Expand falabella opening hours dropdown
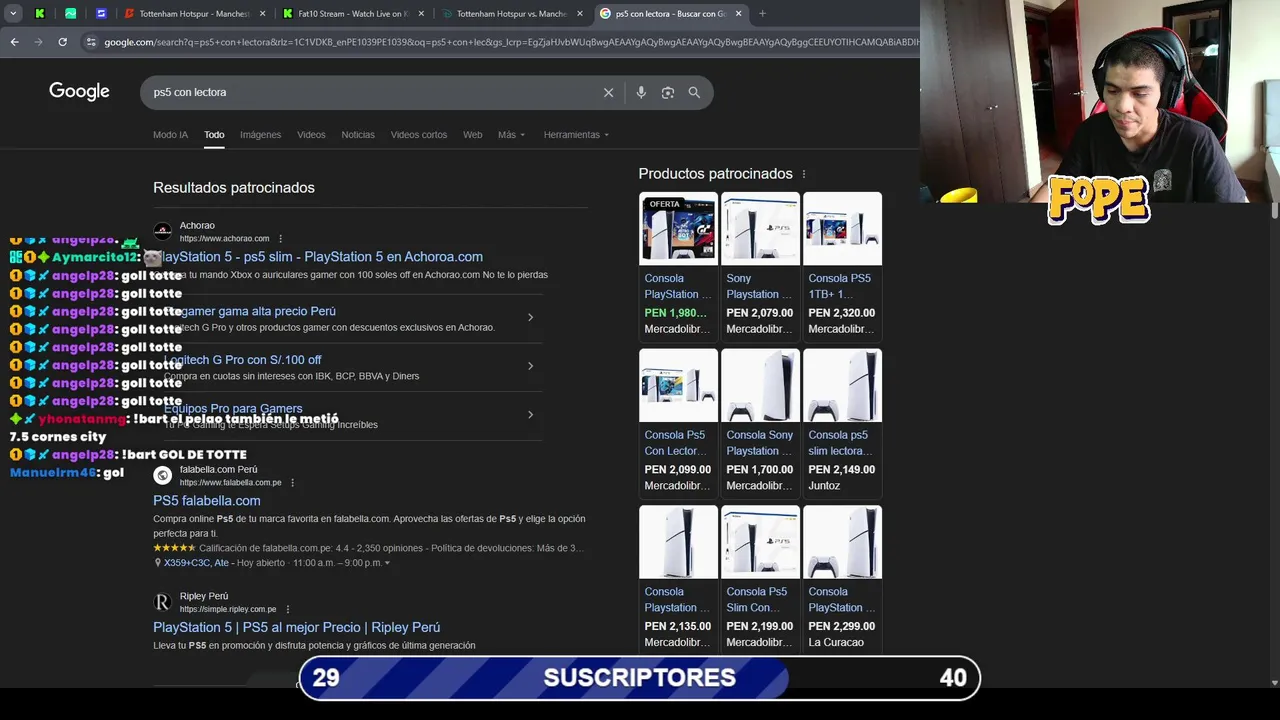The image size is (1280, 720). pyautogui.click(x=387, y=563)
